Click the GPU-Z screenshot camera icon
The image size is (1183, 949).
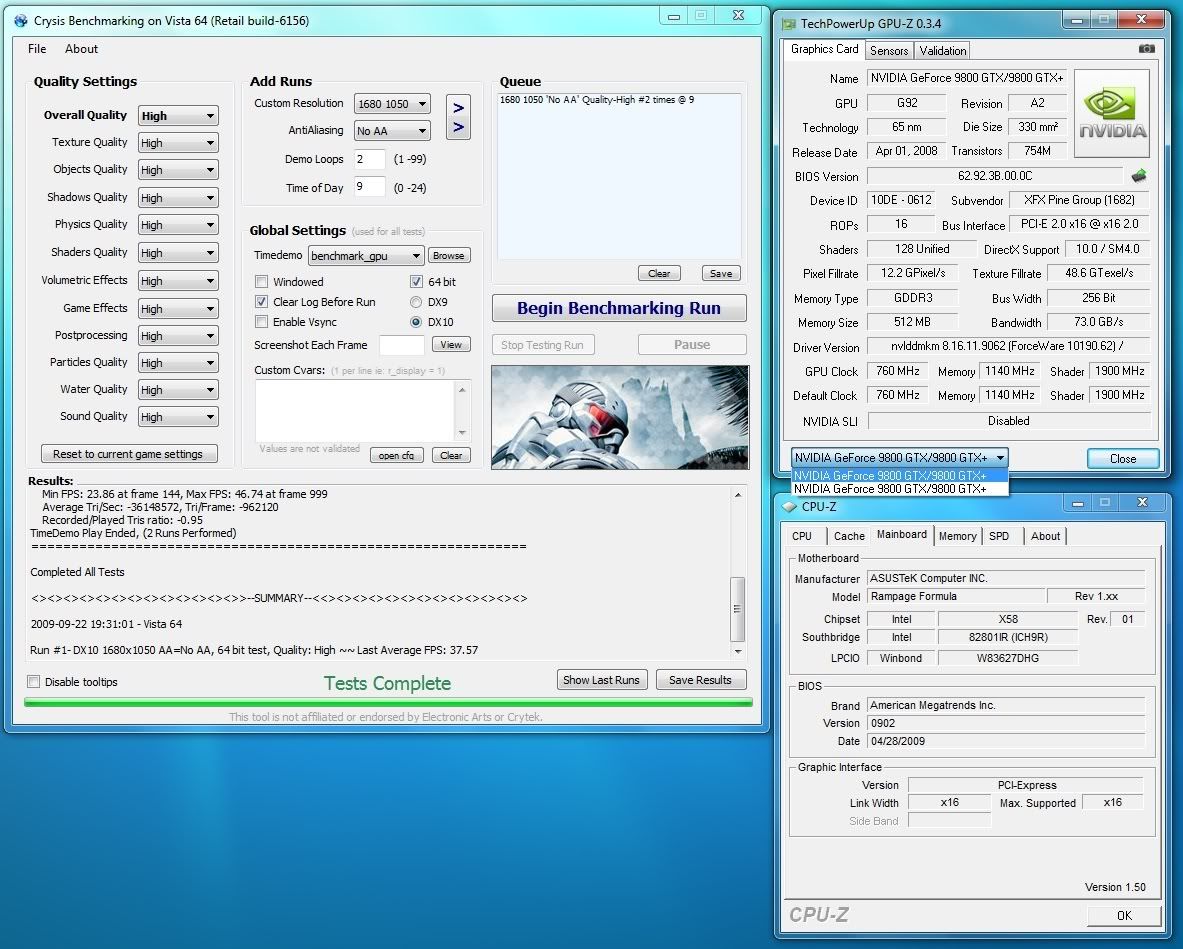point(1146,48)
